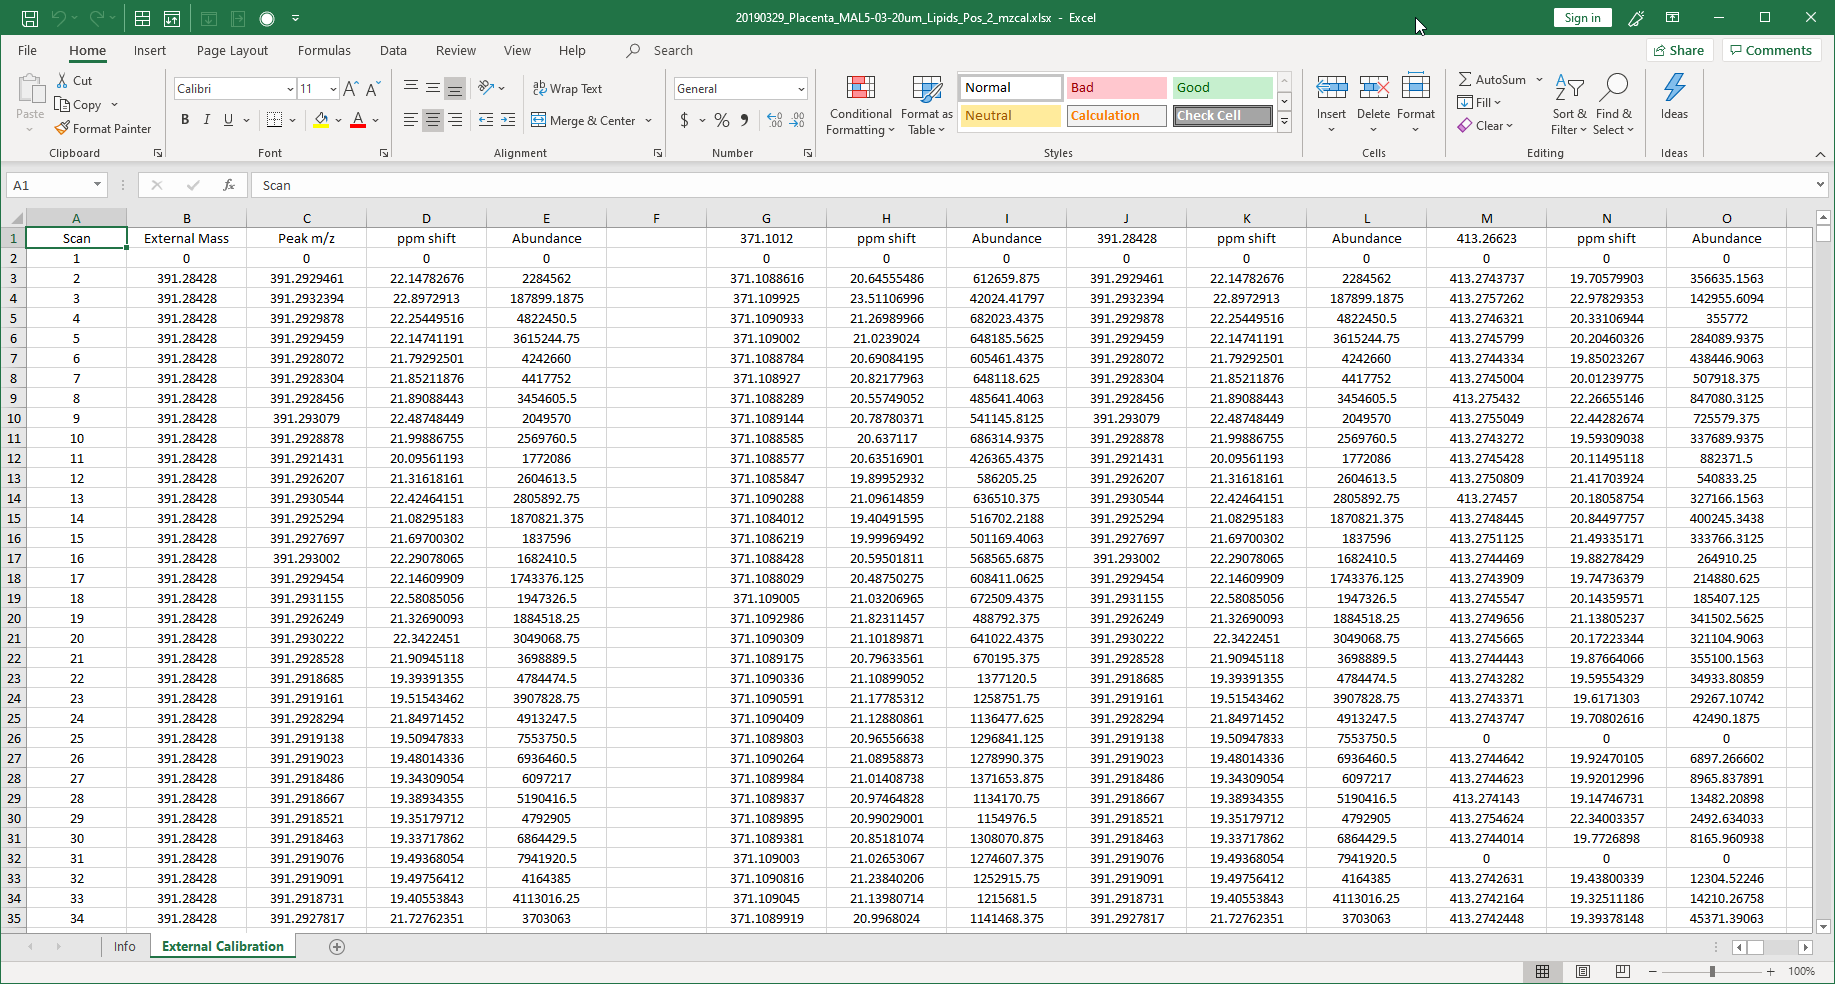Align text right
This screenshot has height=984, width=1835.
455,120
